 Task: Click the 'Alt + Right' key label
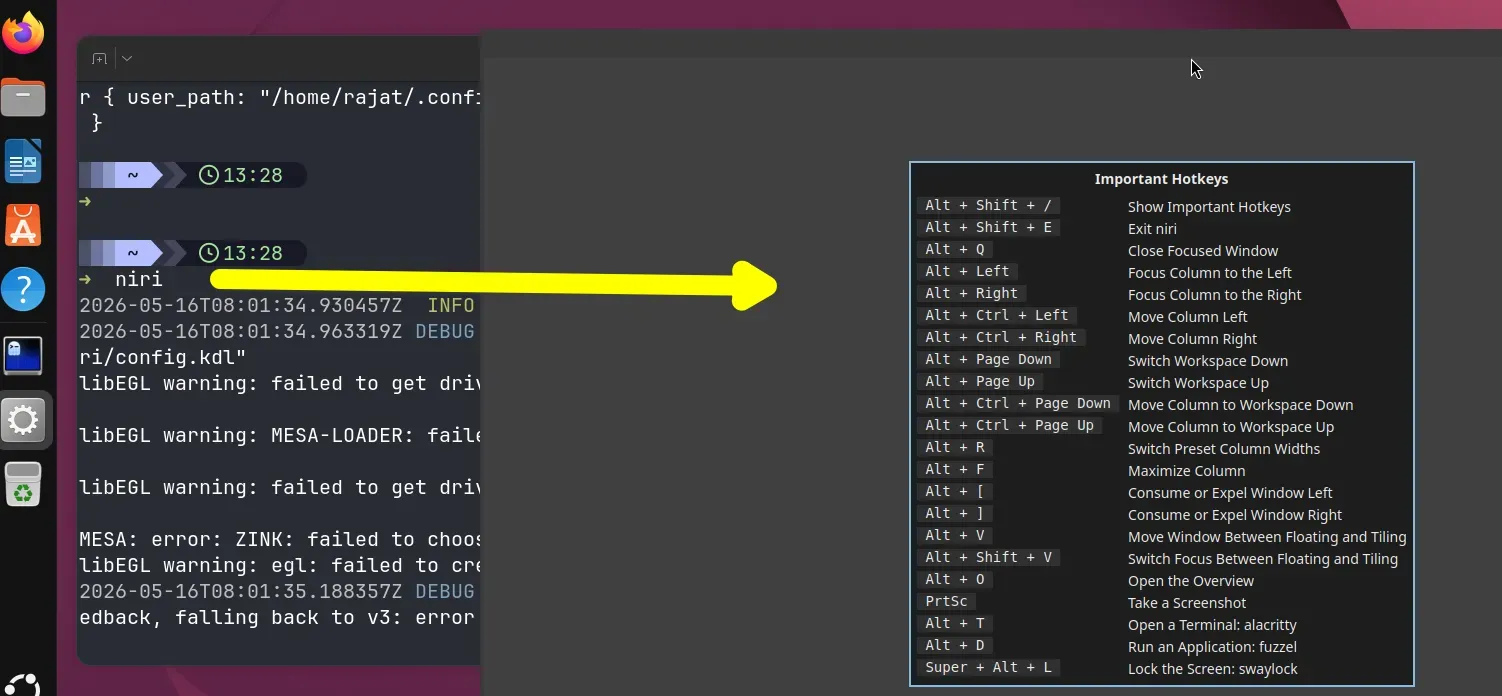(971, 293)
